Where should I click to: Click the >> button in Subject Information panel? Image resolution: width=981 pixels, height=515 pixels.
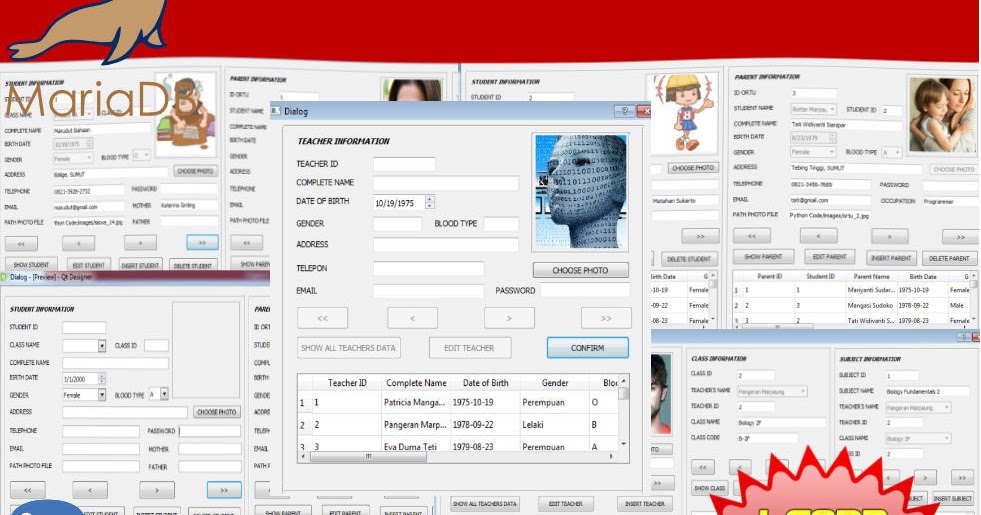[x=962, y=478]
